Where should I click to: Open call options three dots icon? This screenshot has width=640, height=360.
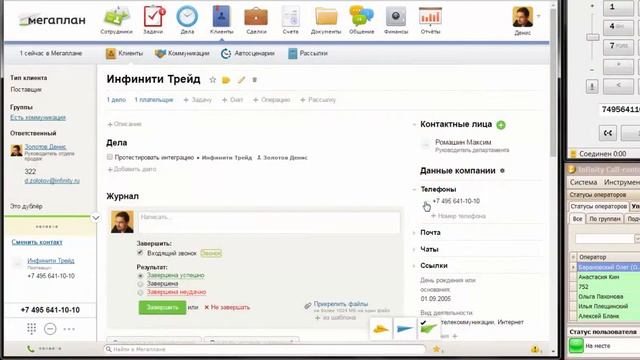click(69, 329)
